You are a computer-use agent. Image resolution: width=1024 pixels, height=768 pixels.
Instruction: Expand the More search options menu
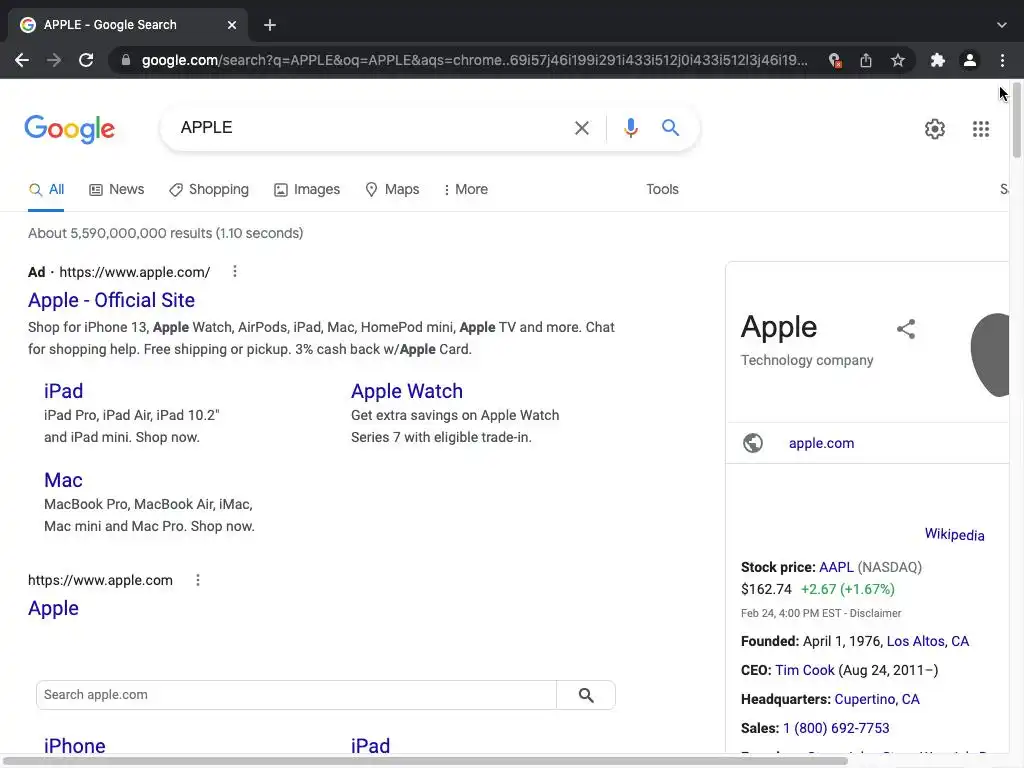coord(465,189)
